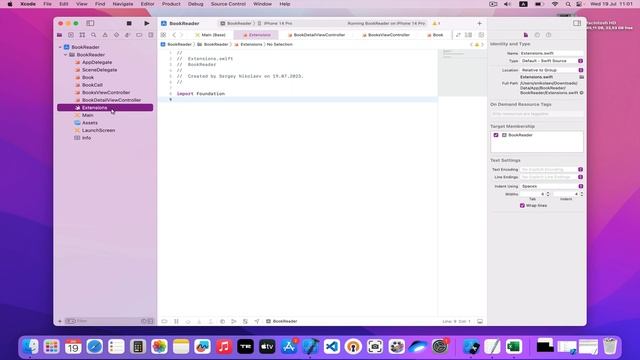Open the Product menu
Viewport: 640px width, 360px height.
(171, 4)
